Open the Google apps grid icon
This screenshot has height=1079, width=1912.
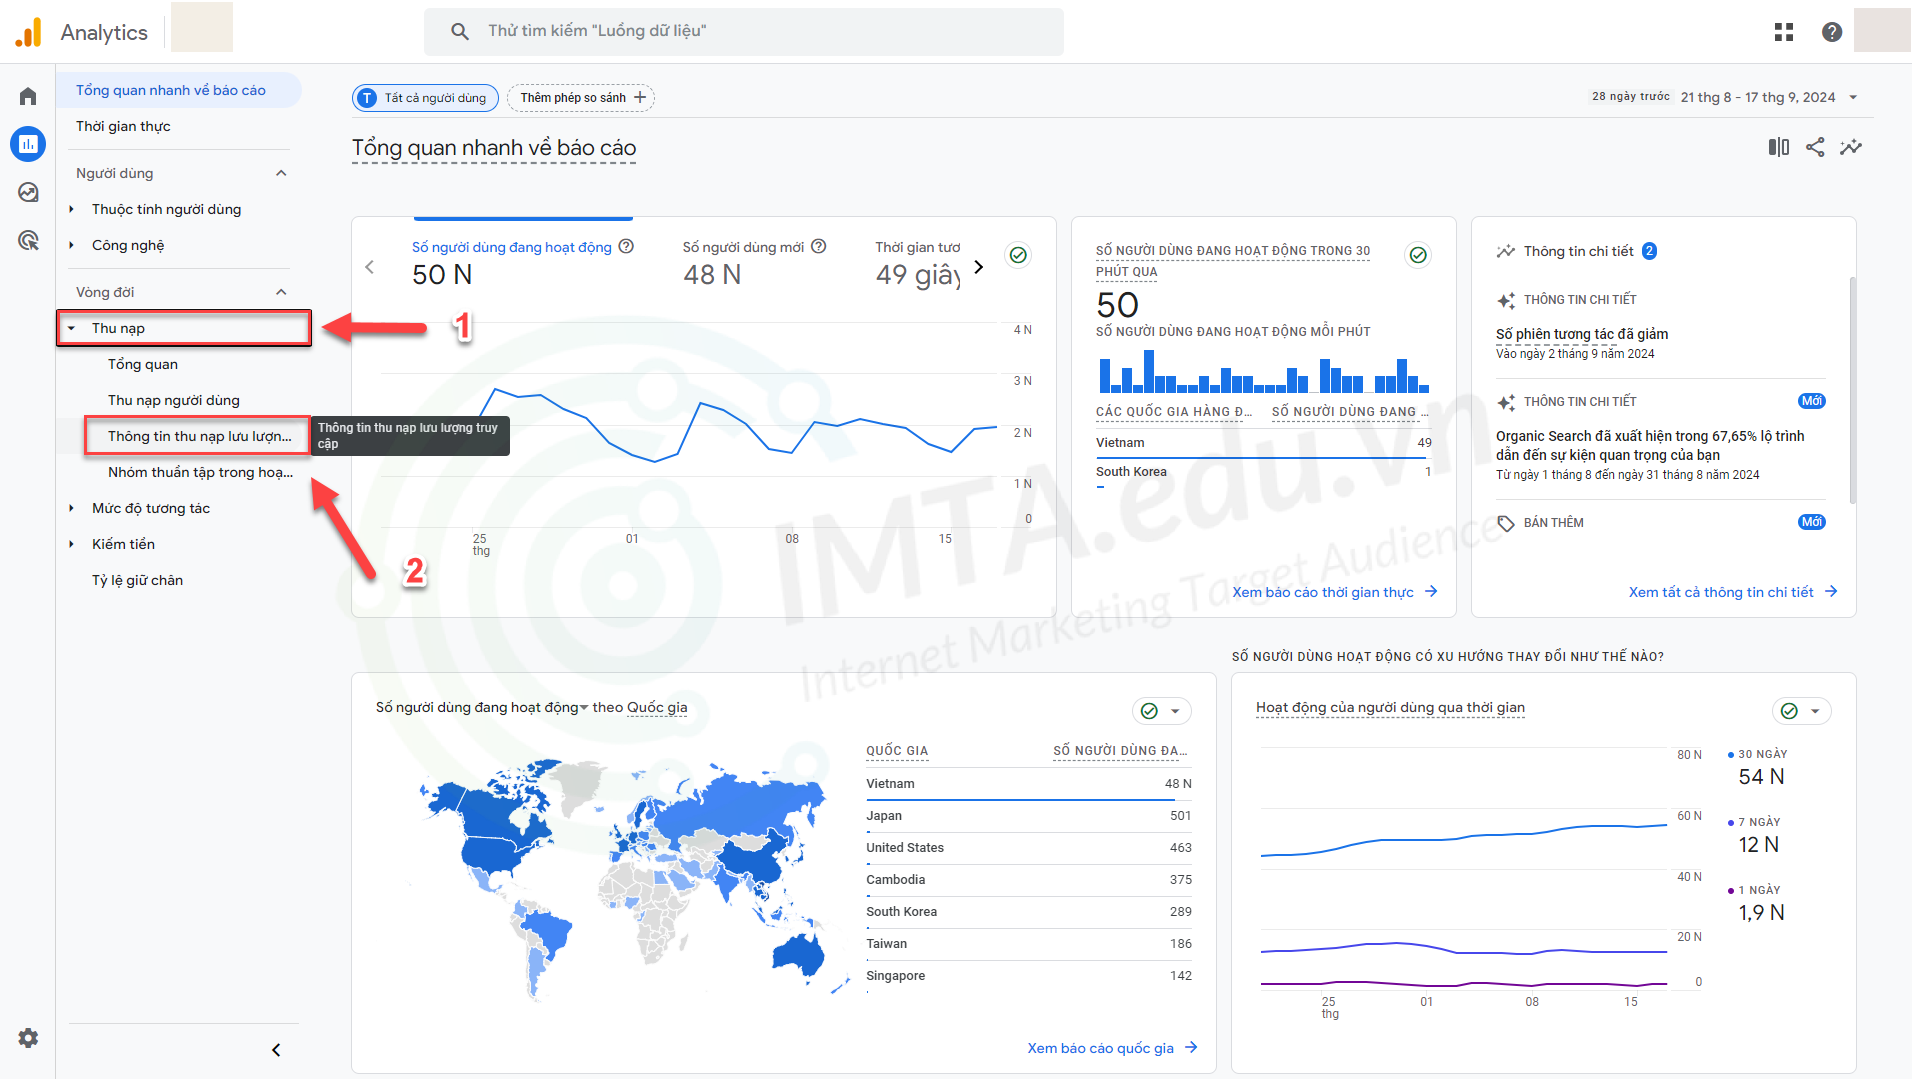[1784, 32]
